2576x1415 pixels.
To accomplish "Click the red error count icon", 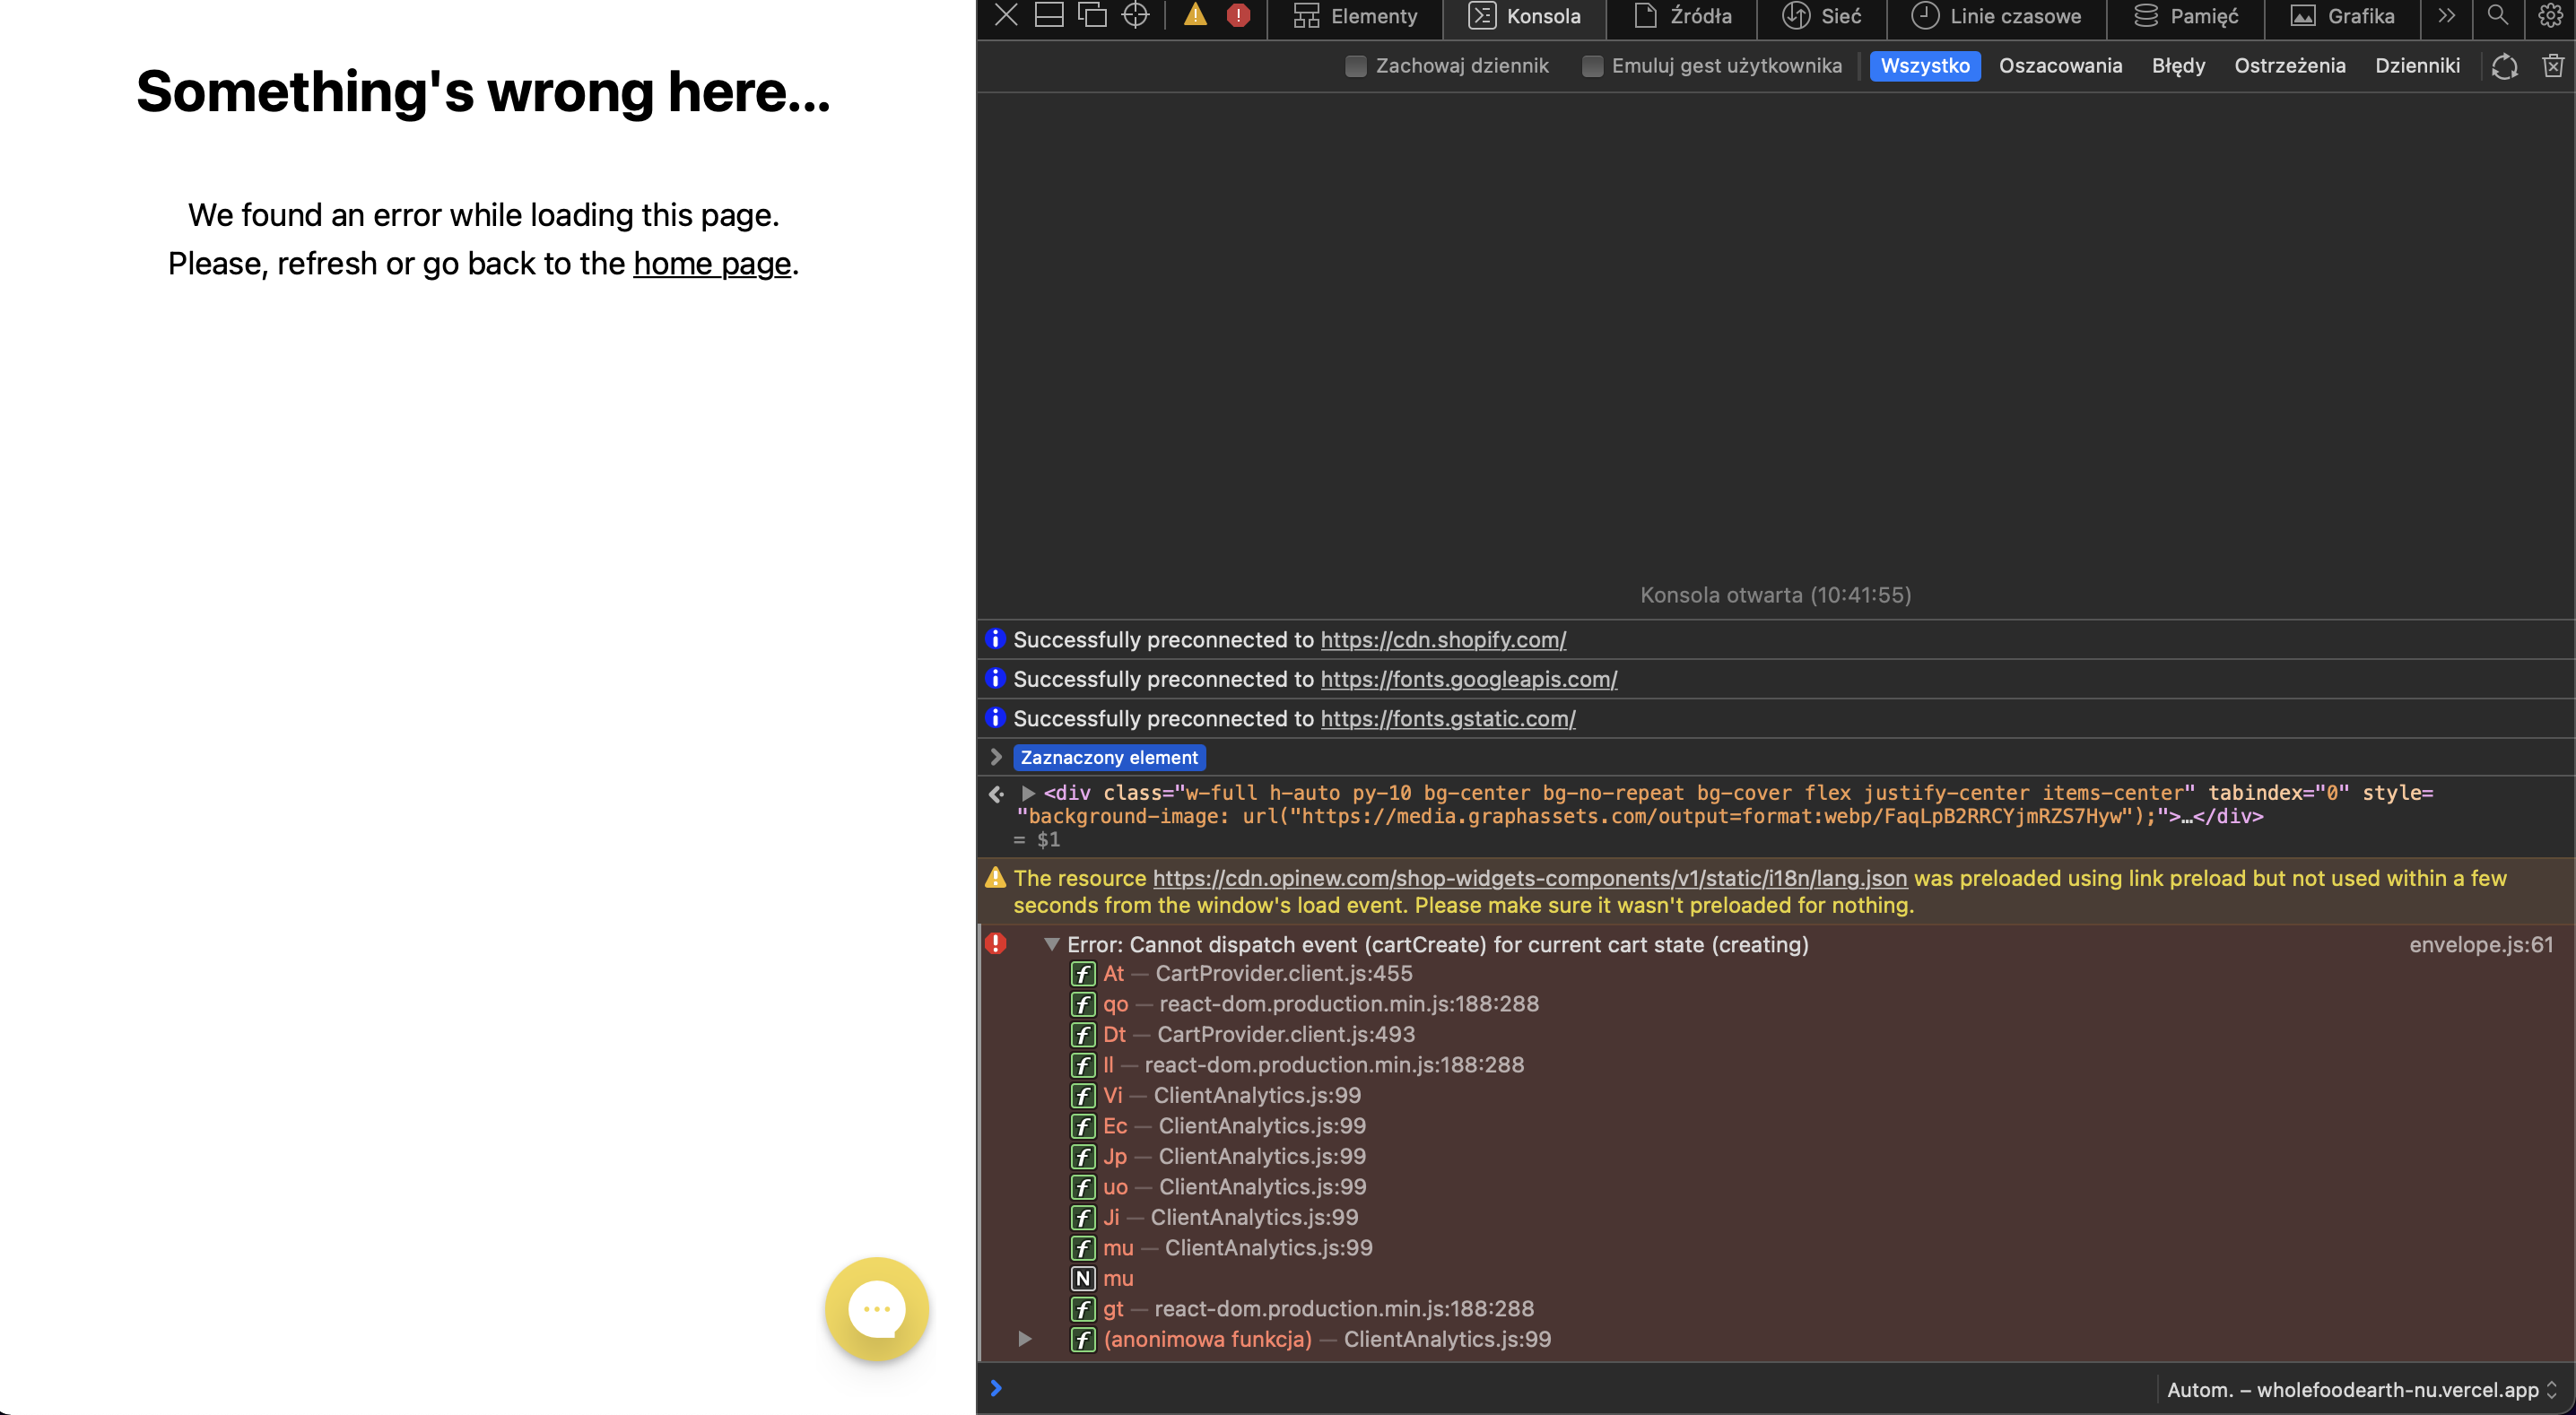I will pos(1238,15).
